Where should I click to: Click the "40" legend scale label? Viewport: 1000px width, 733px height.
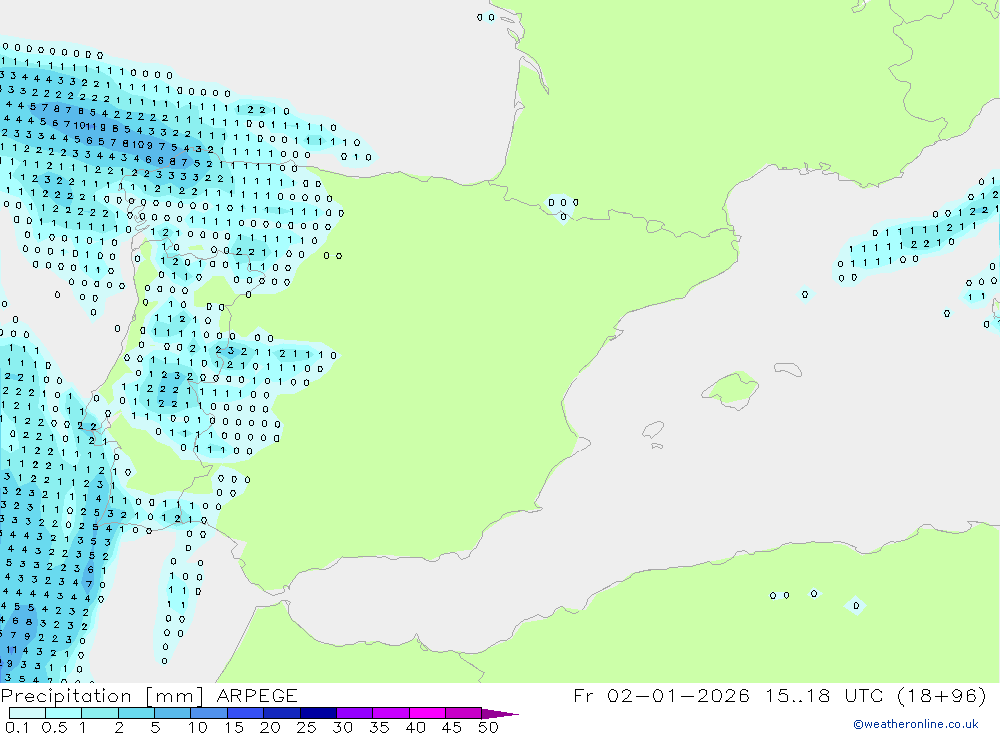click(415, 727)
